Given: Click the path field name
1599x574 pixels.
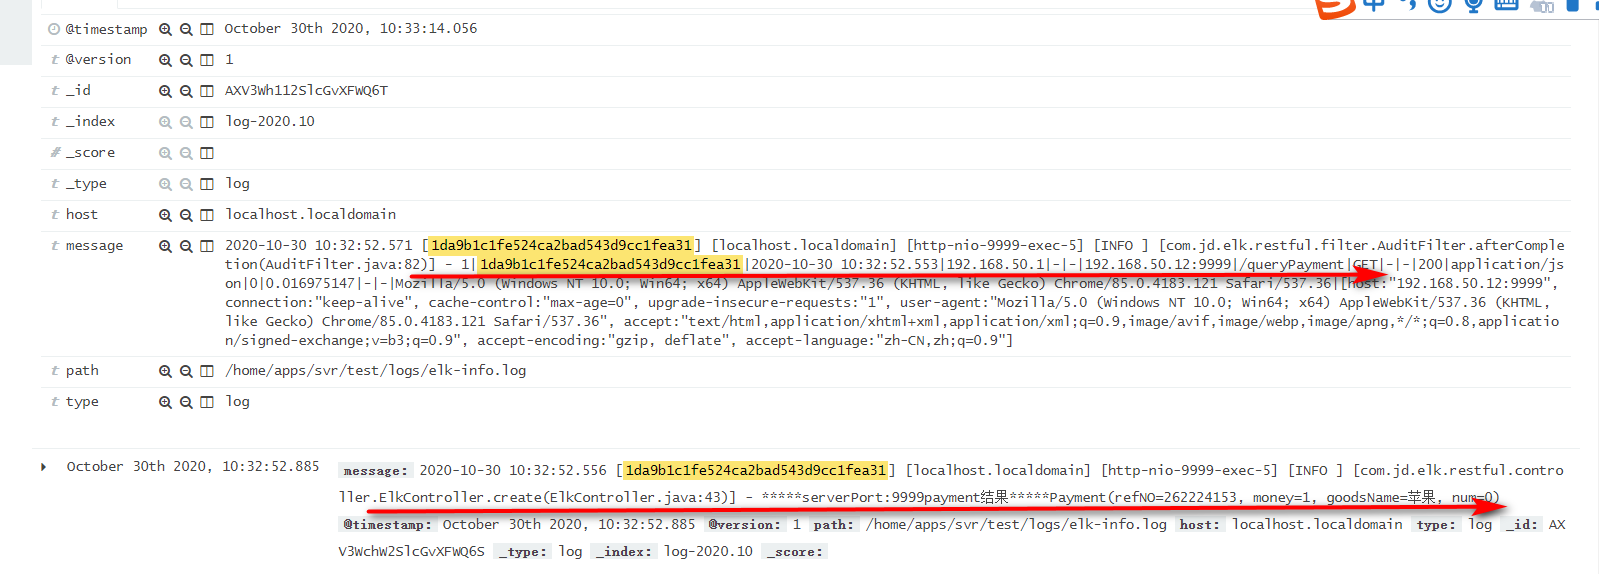Looking at the screenshot, I should pyautogui.click(x=82, y=371).
